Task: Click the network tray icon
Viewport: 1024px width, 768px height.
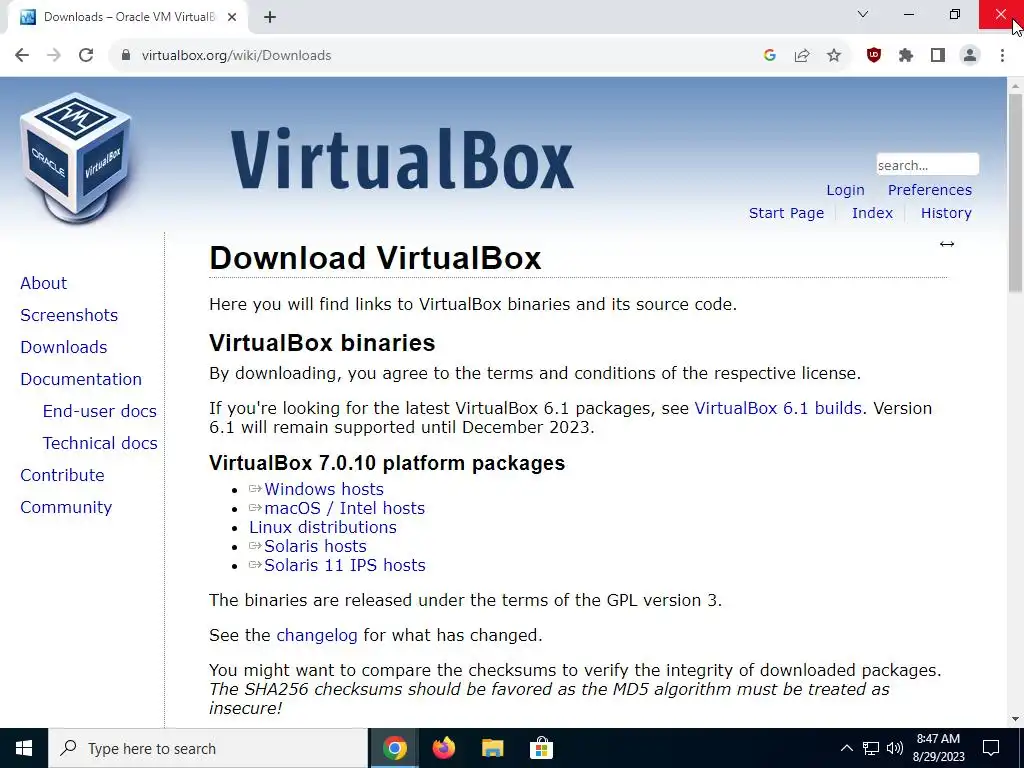Action: [x=871, y=748]
